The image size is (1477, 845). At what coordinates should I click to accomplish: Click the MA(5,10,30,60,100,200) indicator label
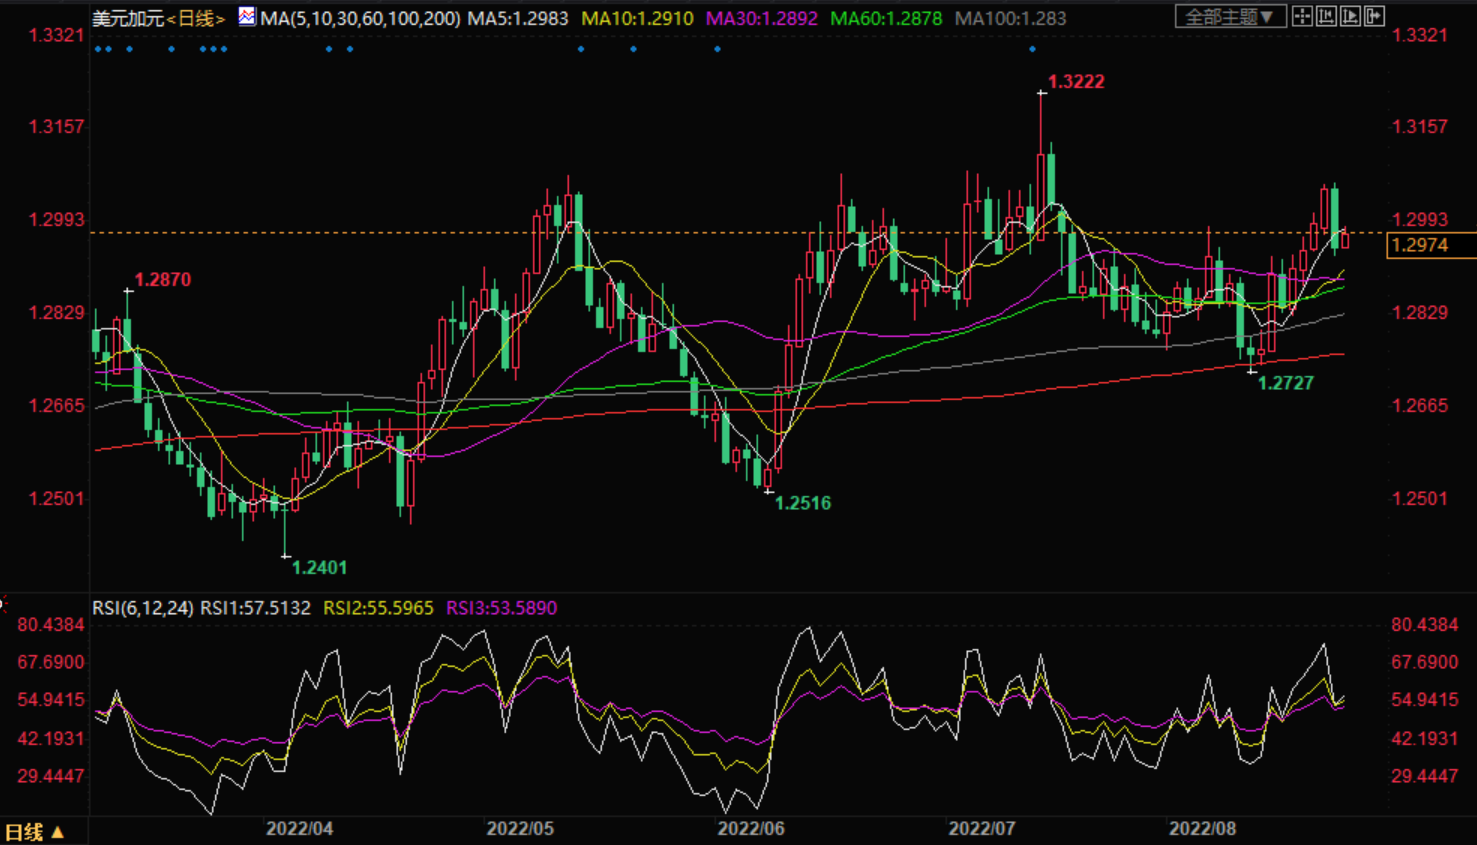click(x=360, y=18)
